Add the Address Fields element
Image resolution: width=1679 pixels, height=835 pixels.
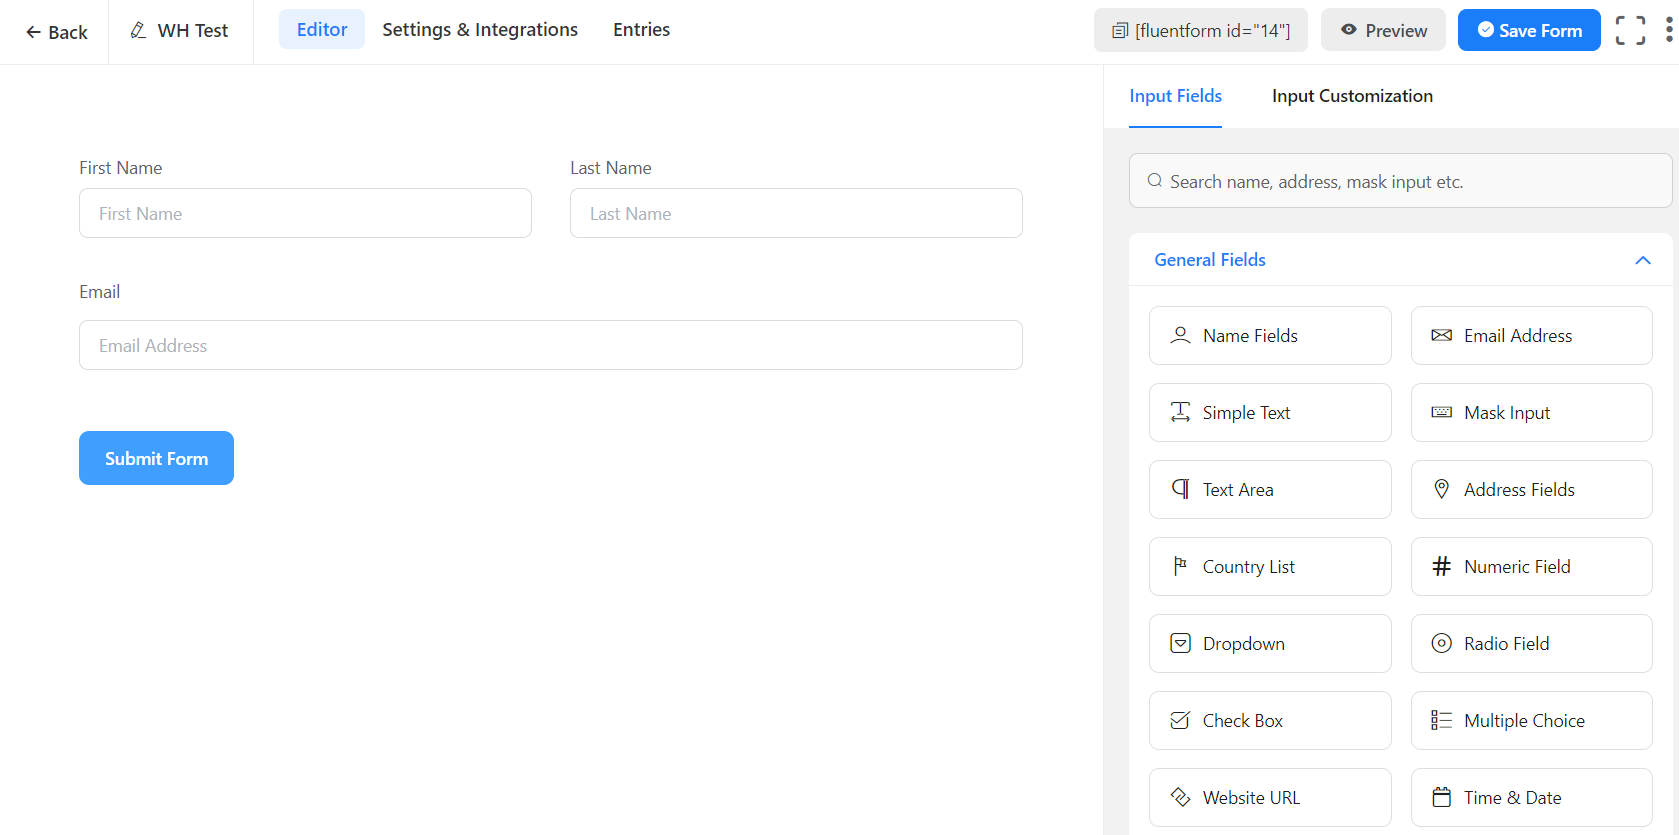[1530, 490]
